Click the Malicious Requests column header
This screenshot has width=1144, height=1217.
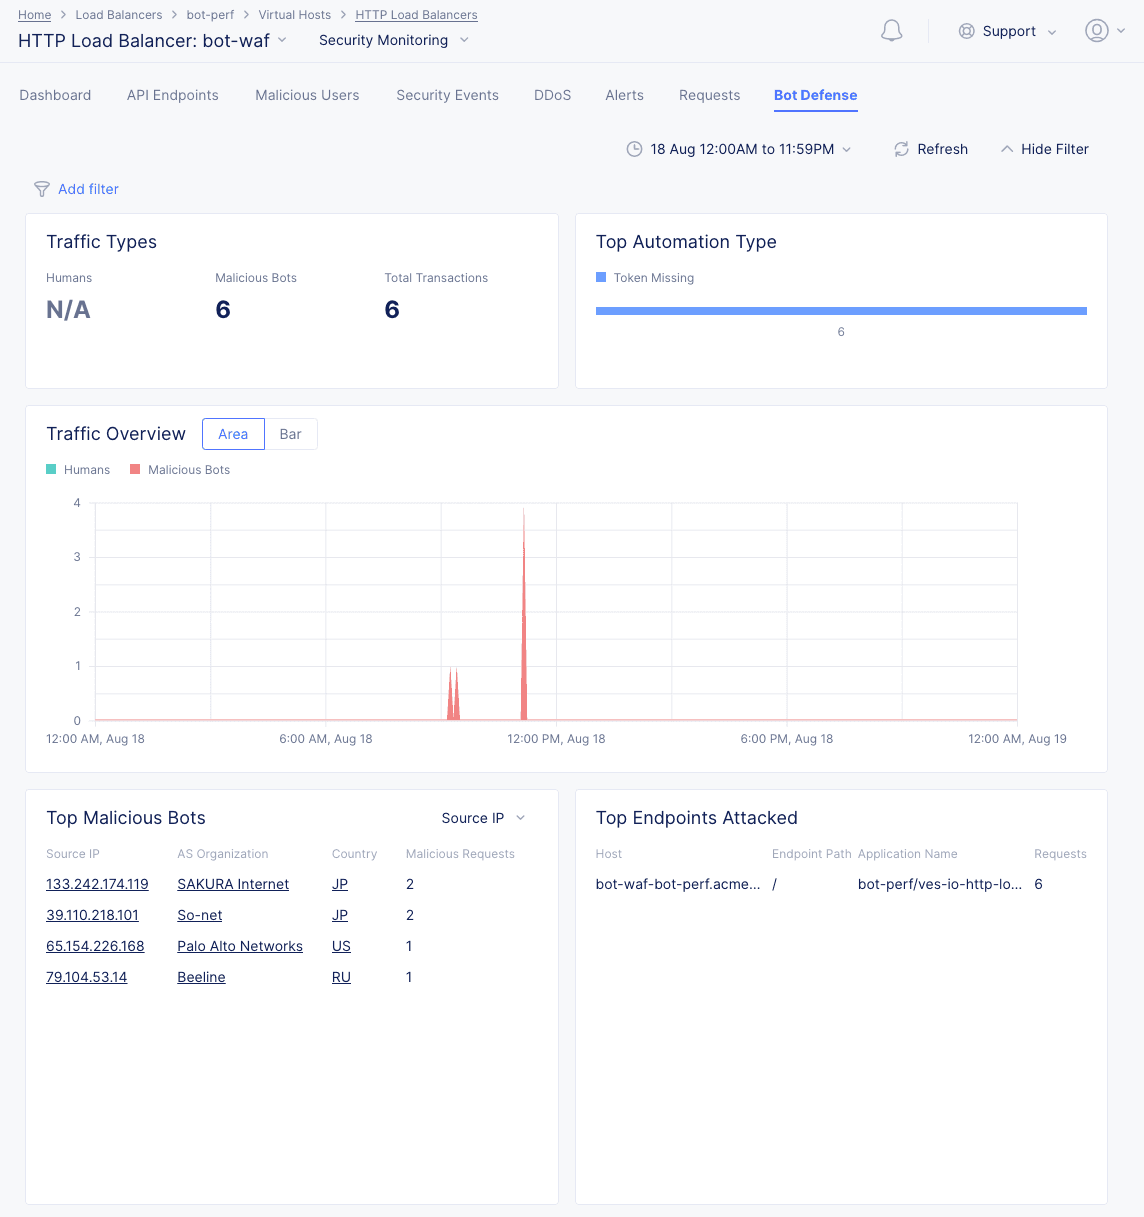[460, 854]
